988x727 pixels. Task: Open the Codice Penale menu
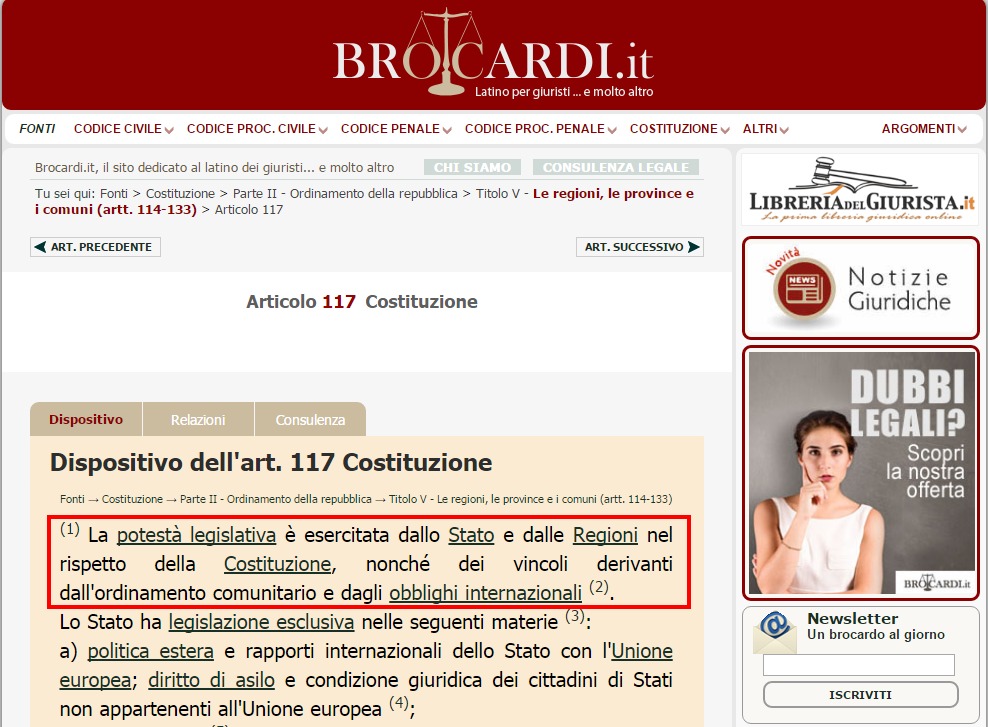tap(390, 129)
